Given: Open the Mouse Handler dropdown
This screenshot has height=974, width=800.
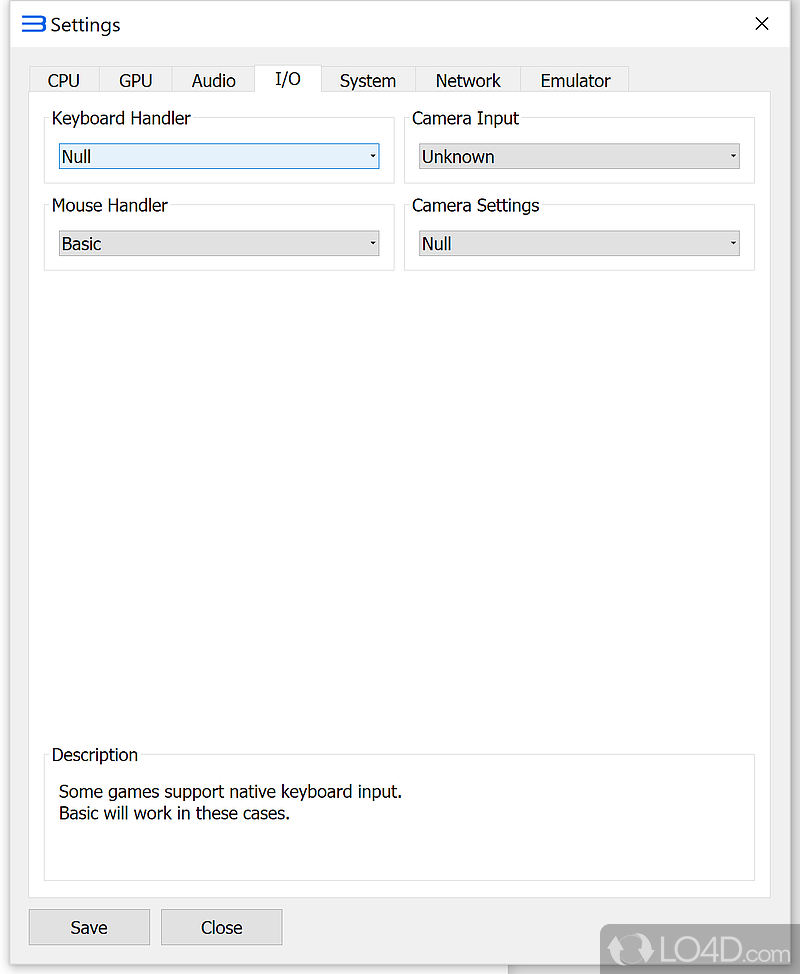Looking at the screenshot, I should click(219, 243).
